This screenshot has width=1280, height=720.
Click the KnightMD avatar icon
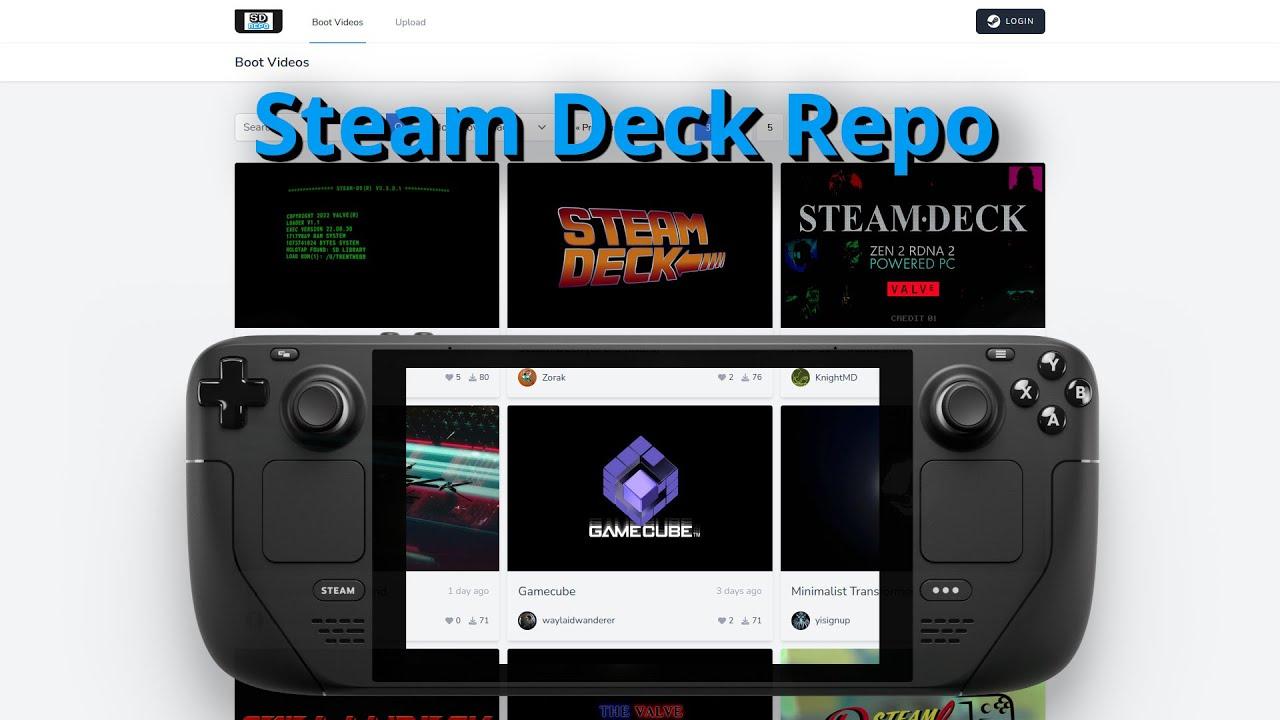pos(800,377)
